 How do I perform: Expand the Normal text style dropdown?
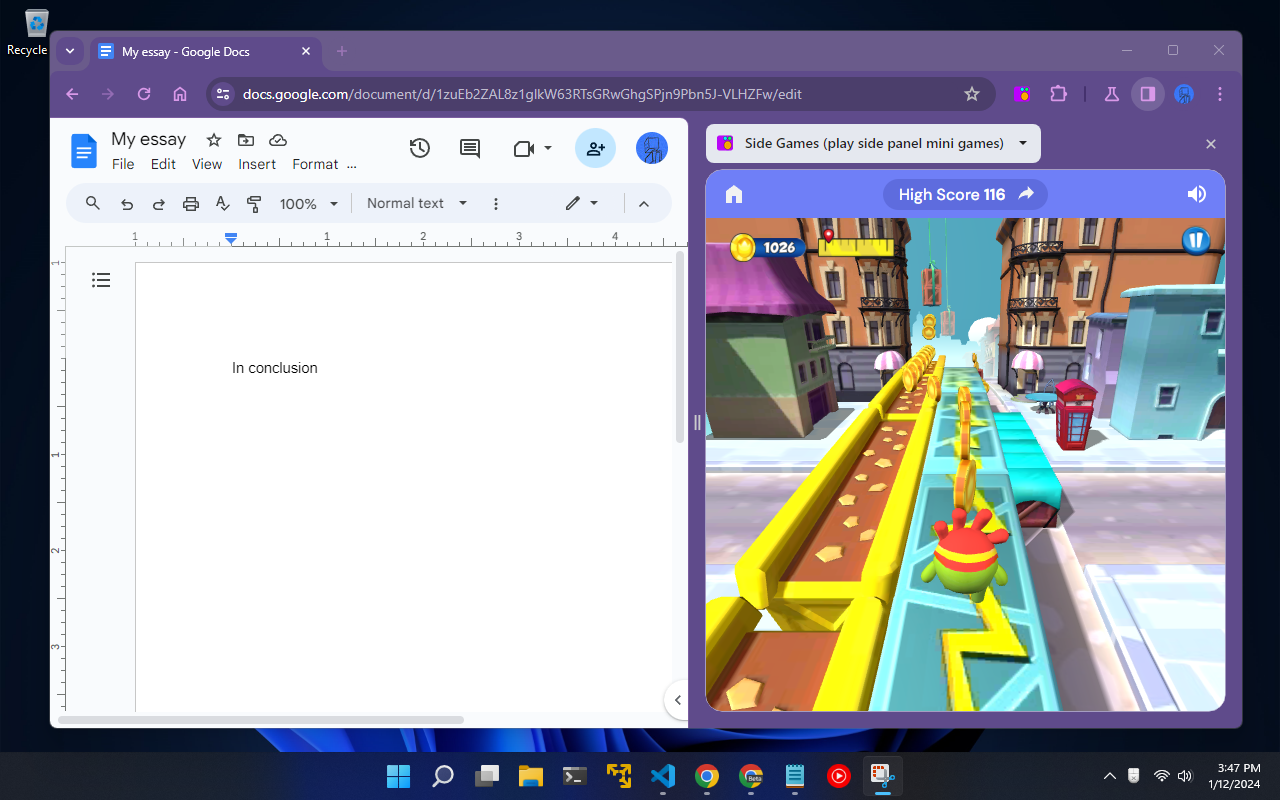(417, 203)
